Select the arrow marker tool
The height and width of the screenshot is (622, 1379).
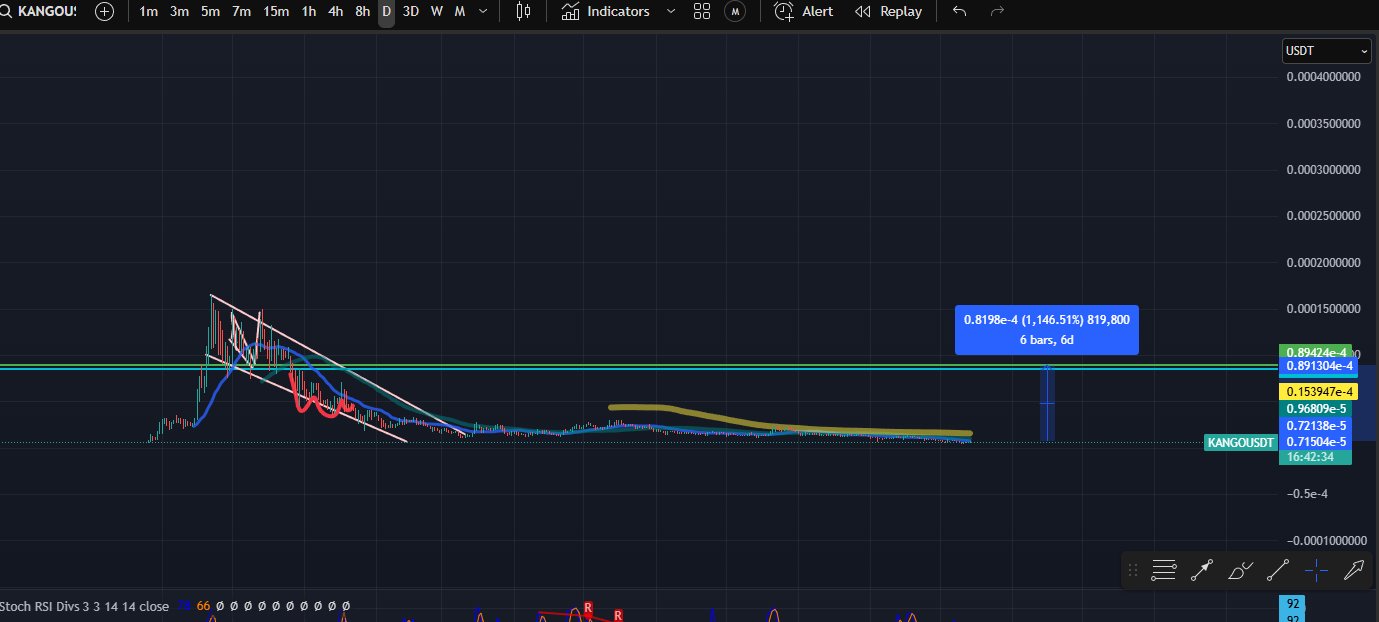[x=1354, y=571]
